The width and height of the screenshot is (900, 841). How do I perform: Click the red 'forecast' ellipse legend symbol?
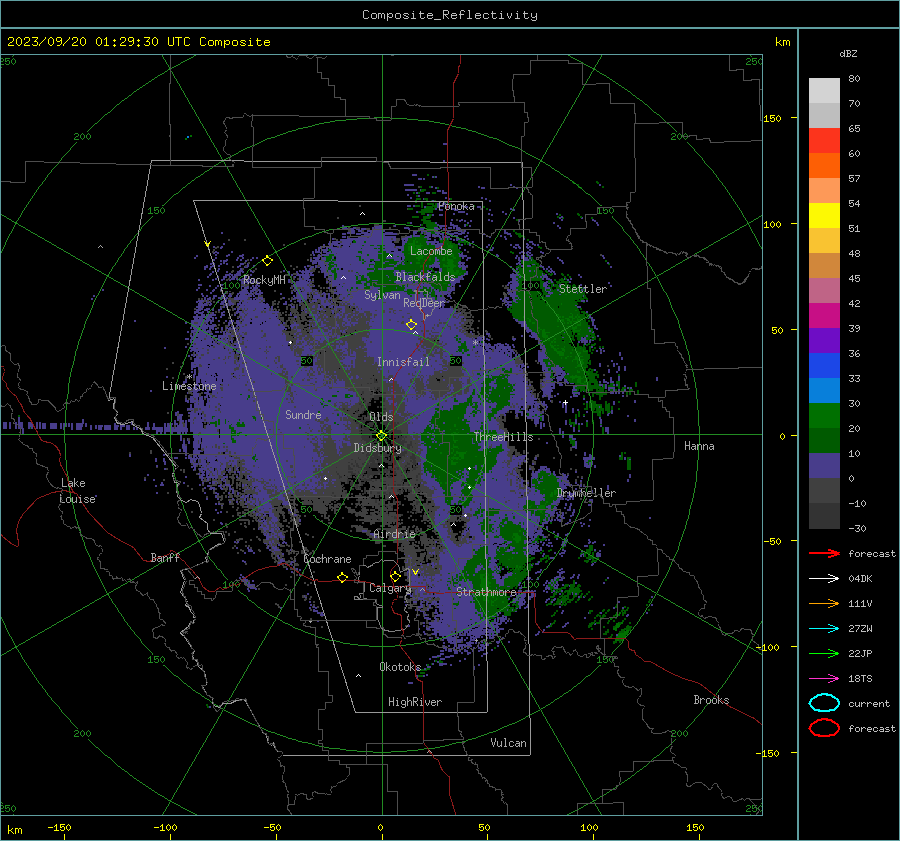point(824,728)
